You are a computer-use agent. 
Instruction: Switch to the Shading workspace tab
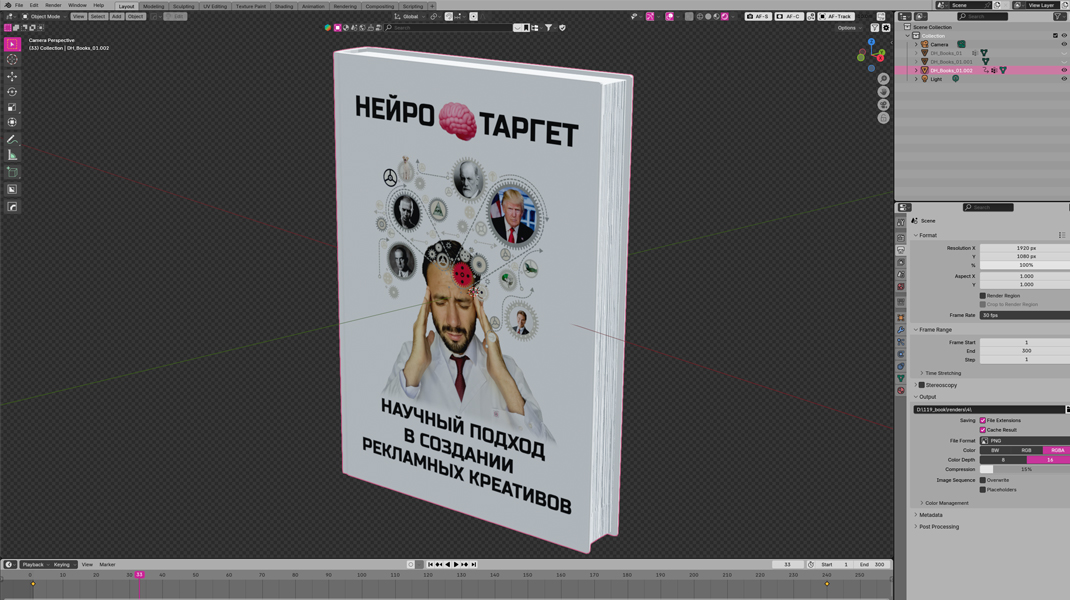pos(284,6)
